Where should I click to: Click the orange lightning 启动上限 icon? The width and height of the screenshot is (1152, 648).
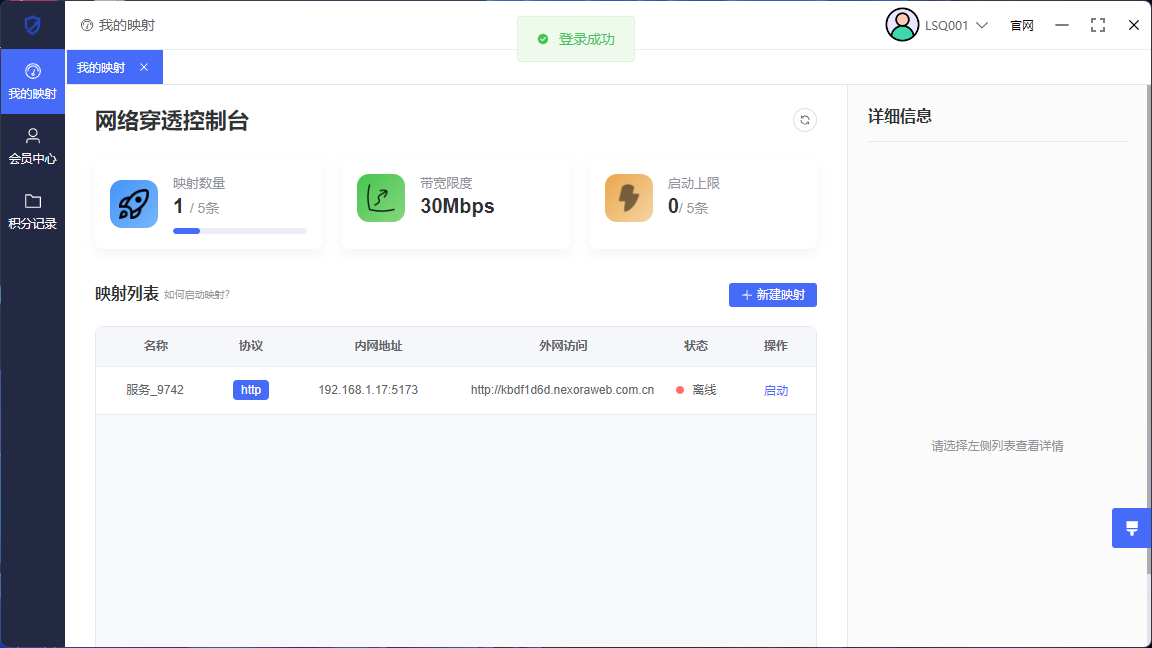click(x=629, y=198)
